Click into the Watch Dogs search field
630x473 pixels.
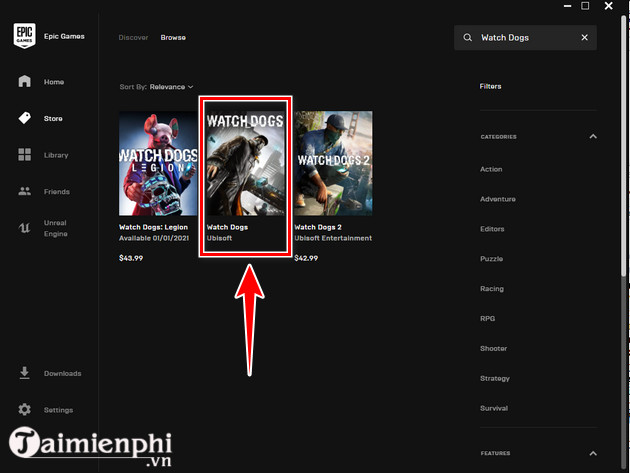[x=525, y=37]
